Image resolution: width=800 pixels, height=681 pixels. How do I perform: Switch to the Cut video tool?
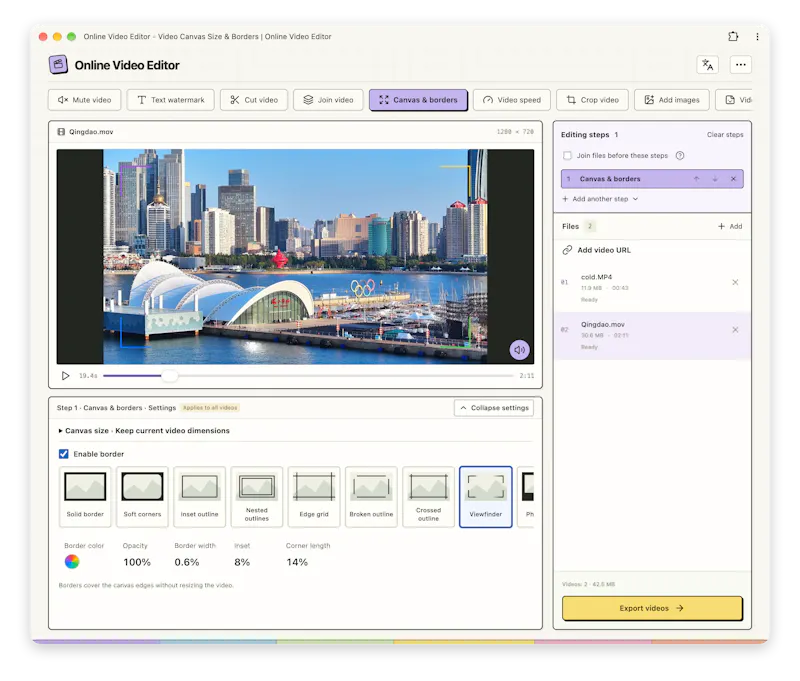254,100
